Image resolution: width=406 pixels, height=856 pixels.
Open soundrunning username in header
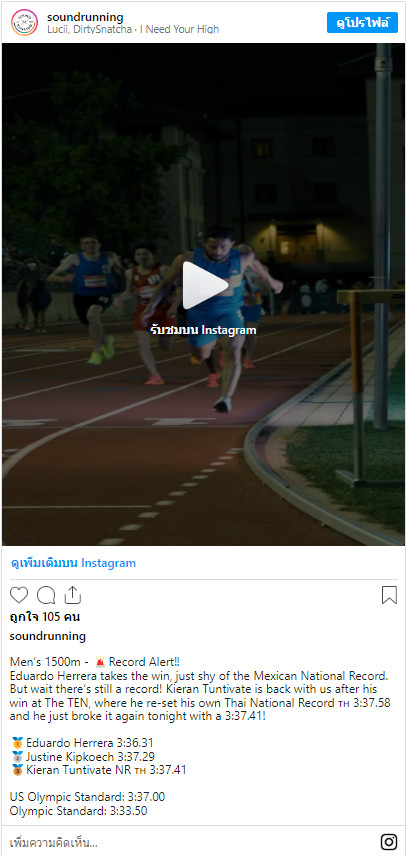point(85,17)
